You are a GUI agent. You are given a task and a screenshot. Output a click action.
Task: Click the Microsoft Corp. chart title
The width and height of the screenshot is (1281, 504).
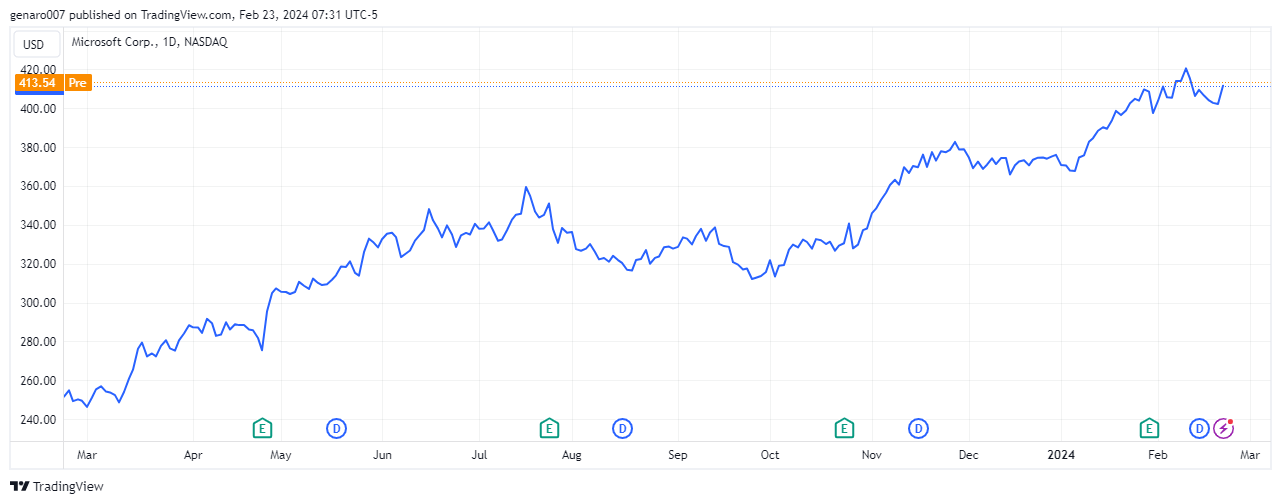pos(150,43)
